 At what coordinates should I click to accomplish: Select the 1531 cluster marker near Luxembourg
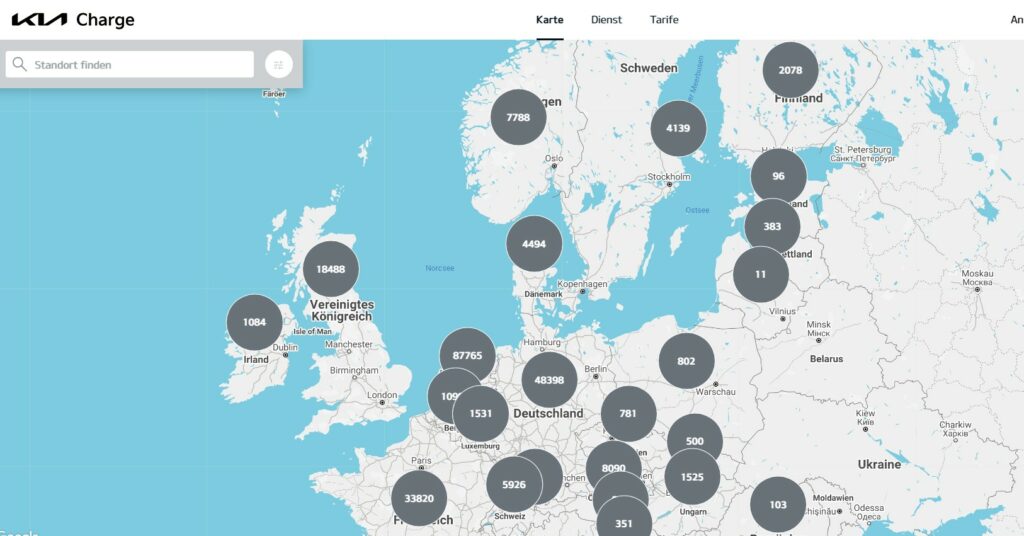481,413
